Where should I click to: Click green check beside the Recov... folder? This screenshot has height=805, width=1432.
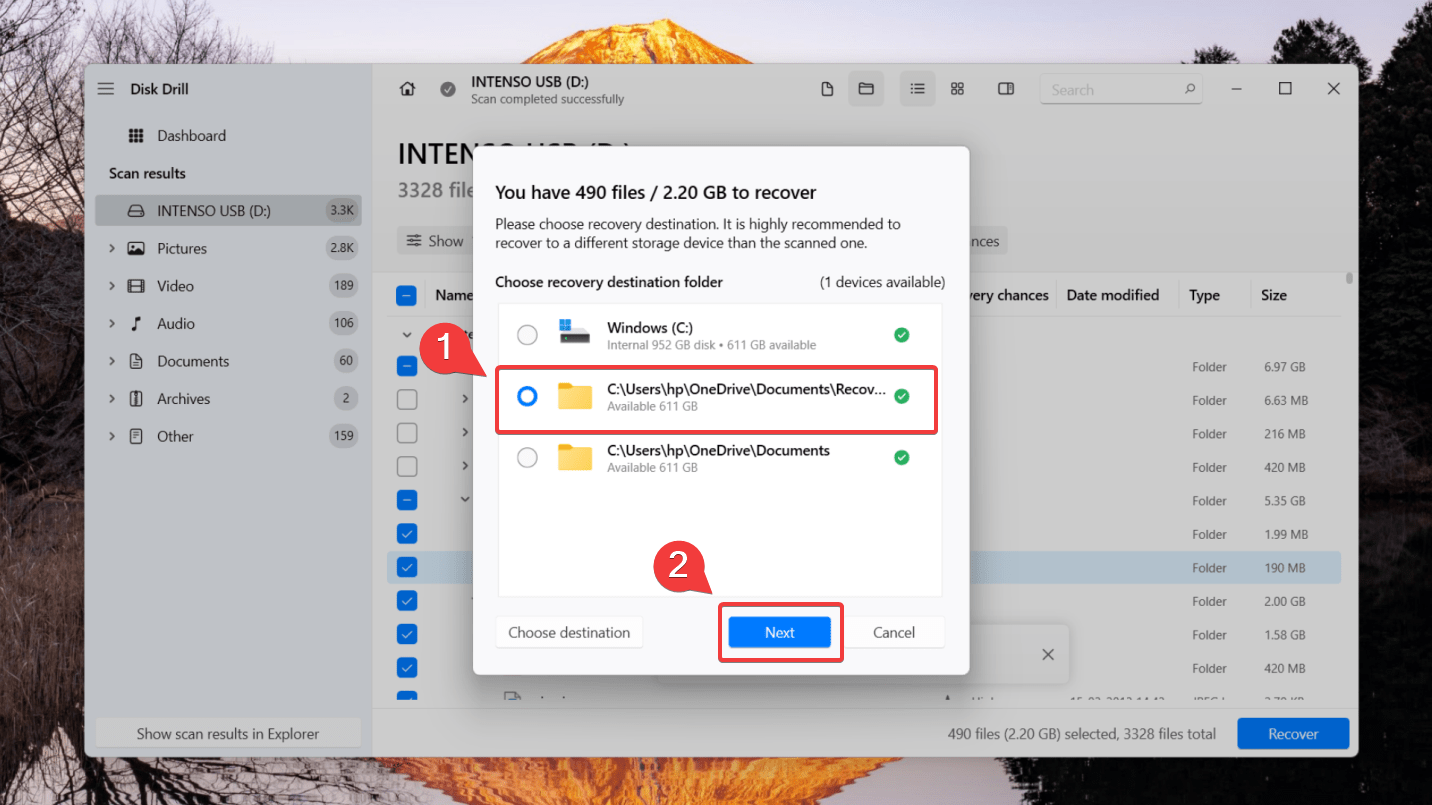[902, 397]
